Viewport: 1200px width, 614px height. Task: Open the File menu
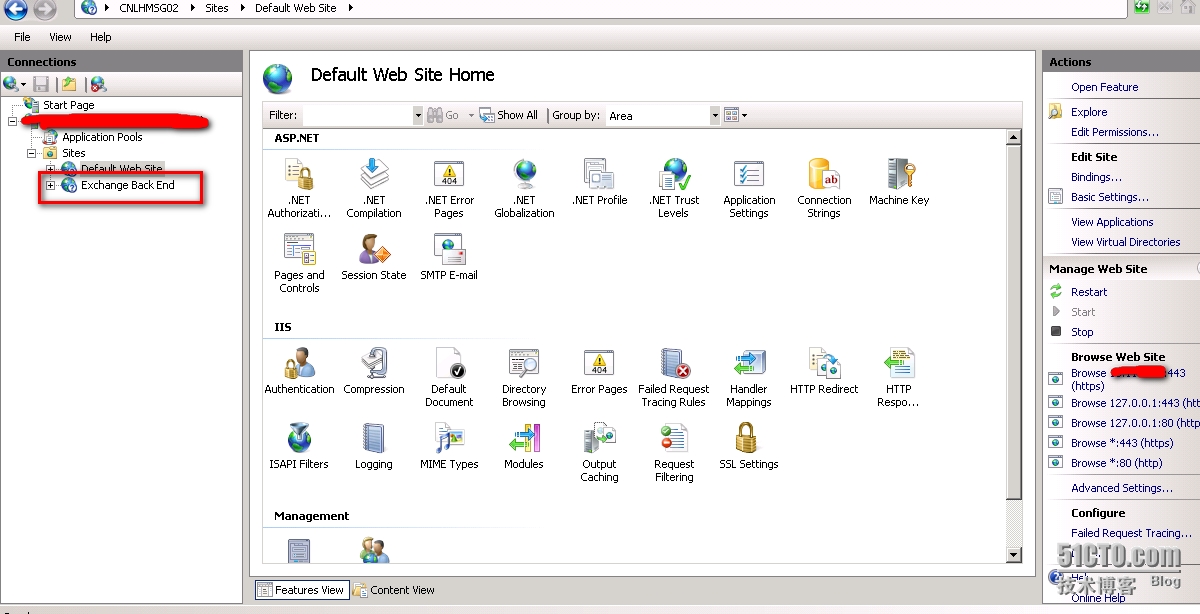(22, 37)
